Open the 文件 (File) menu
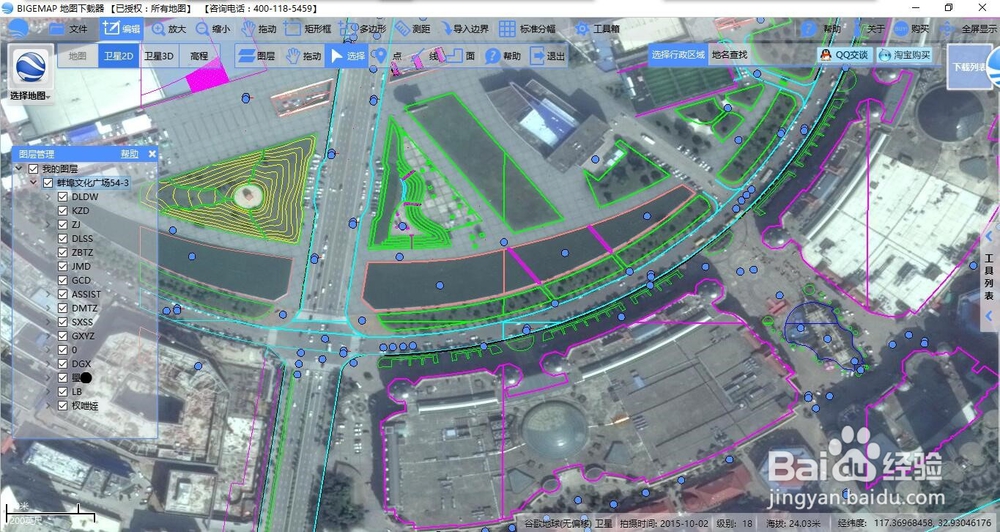This screenshot has width=1000, height=532. click(x=68, y=29)
